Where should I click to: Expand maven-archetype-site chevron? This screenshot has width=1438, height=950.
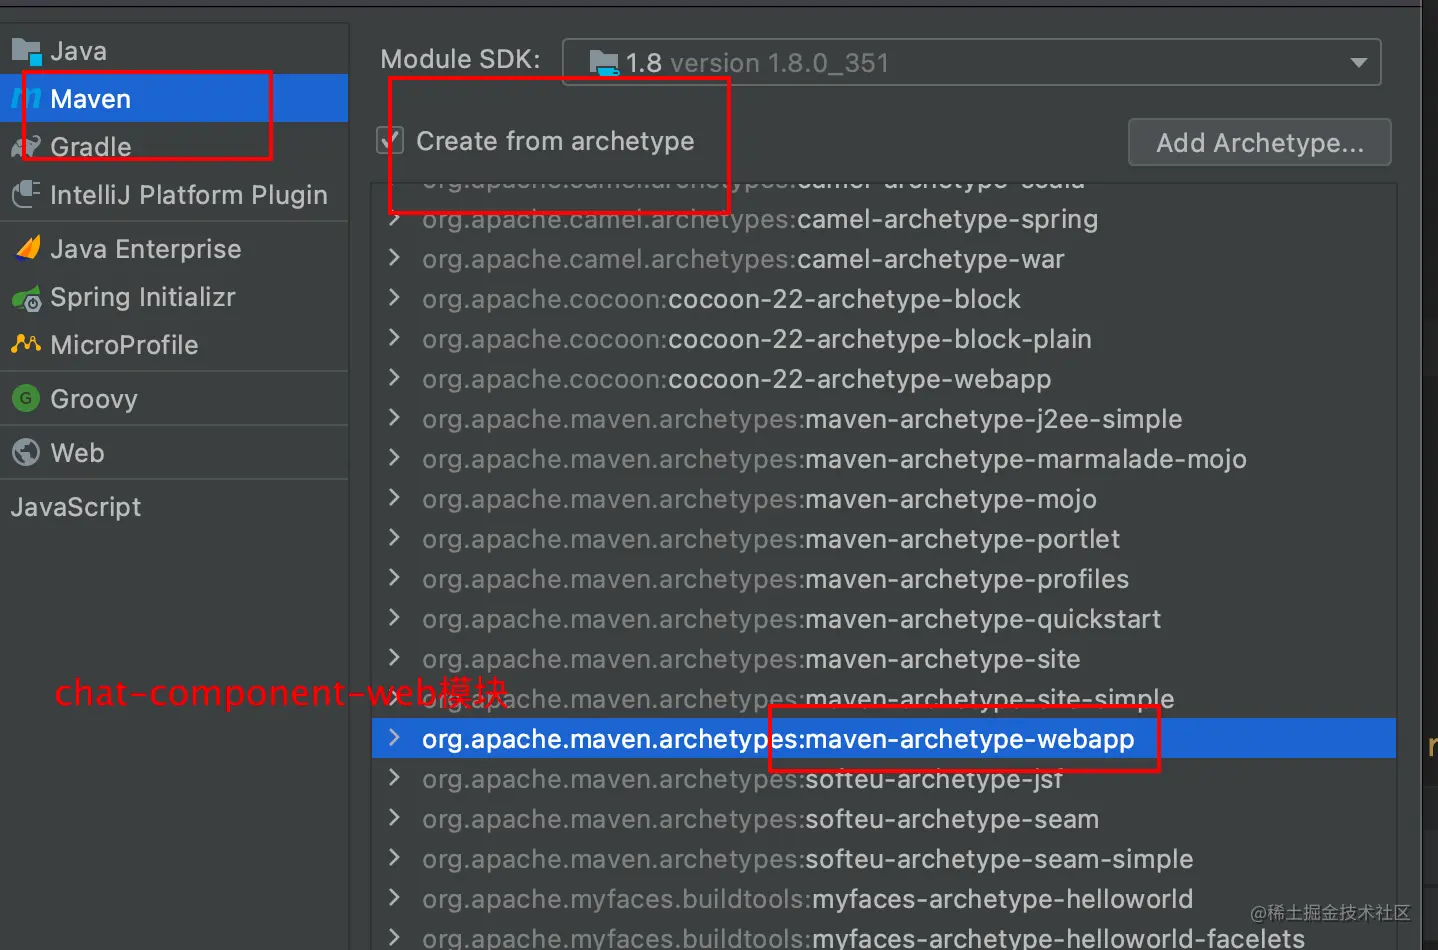394,658
